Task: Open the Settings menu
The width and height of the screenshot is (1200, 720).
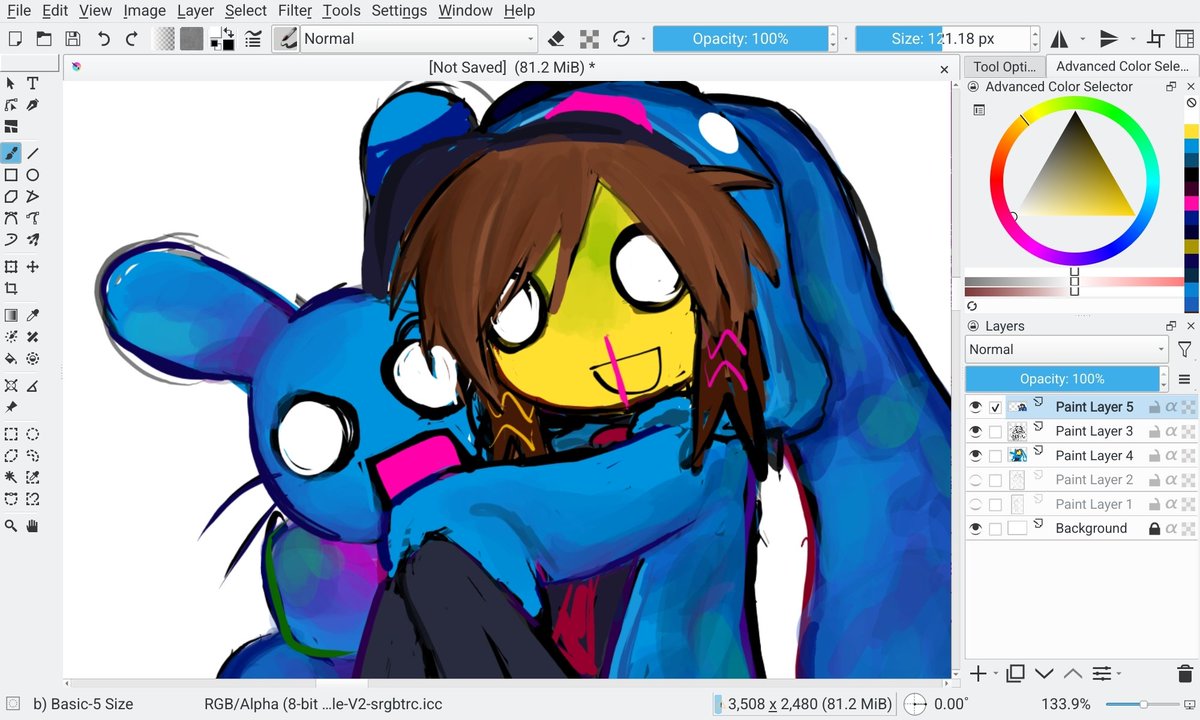Action: click(x=399, y=10)
